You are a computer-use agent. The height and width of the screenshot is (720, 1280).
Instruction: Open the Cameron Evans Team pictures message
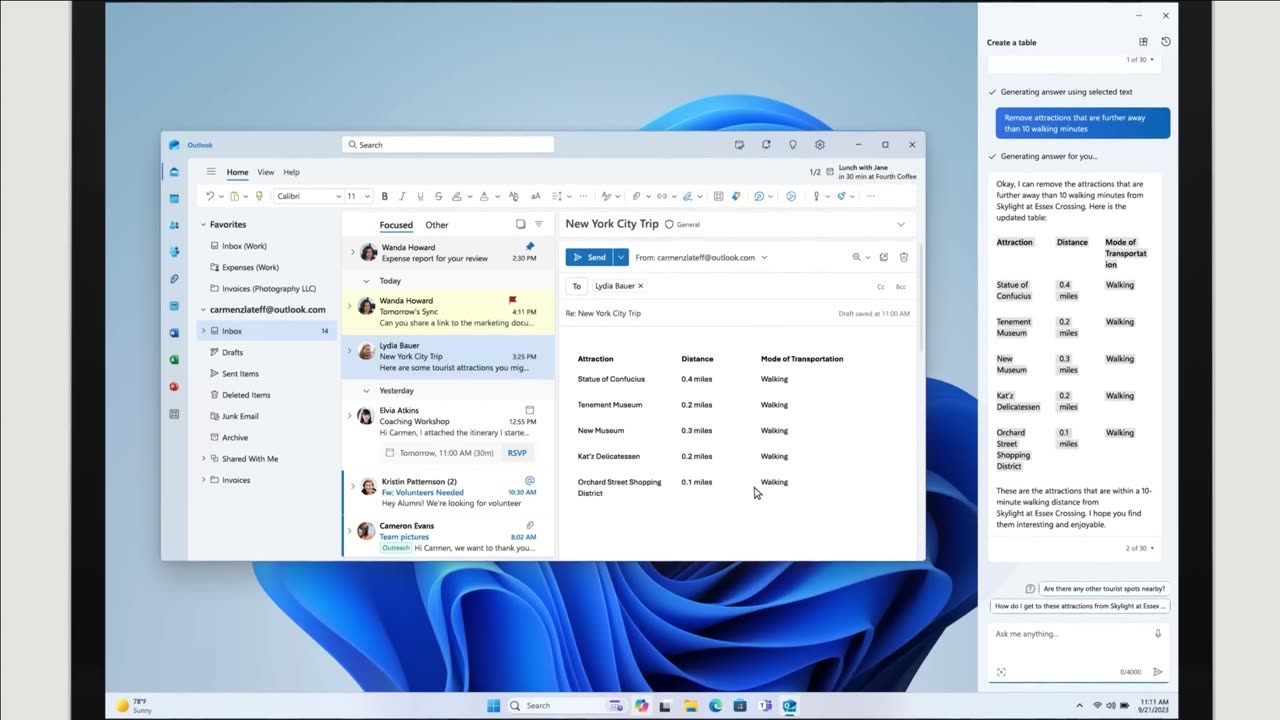click(448, 537)
